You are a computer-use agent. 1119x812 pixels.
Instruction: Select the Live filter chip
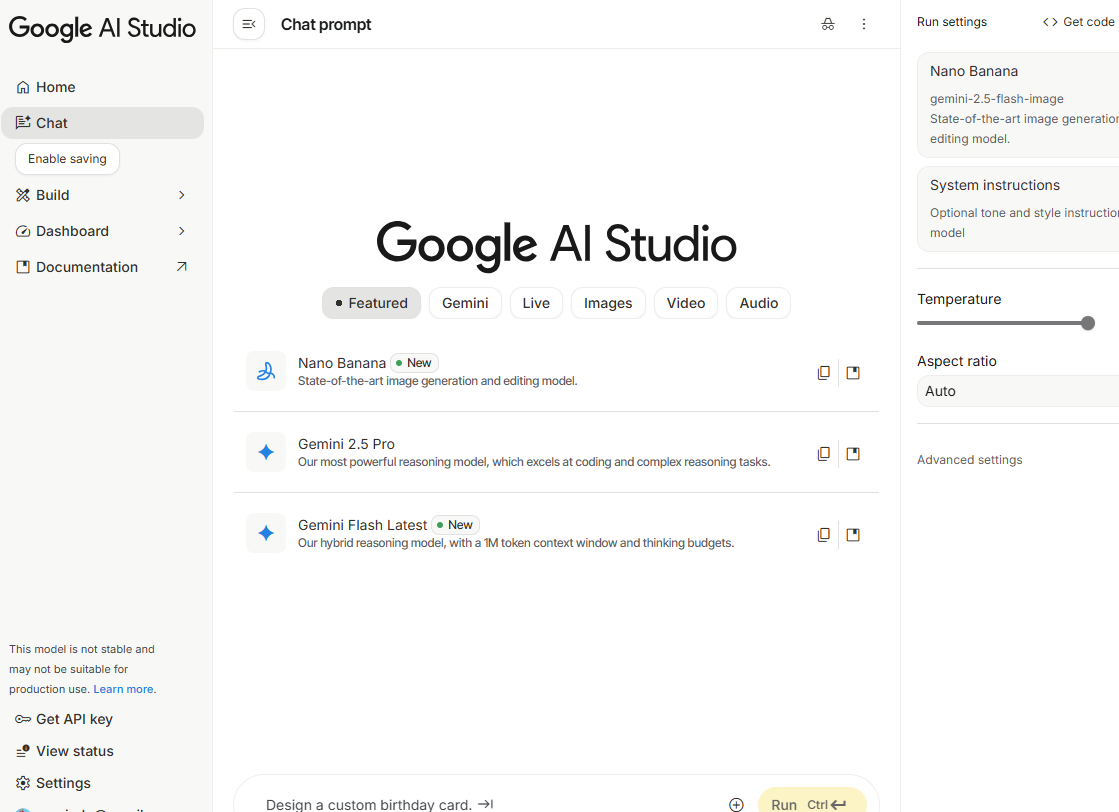(x=536, y=303)
